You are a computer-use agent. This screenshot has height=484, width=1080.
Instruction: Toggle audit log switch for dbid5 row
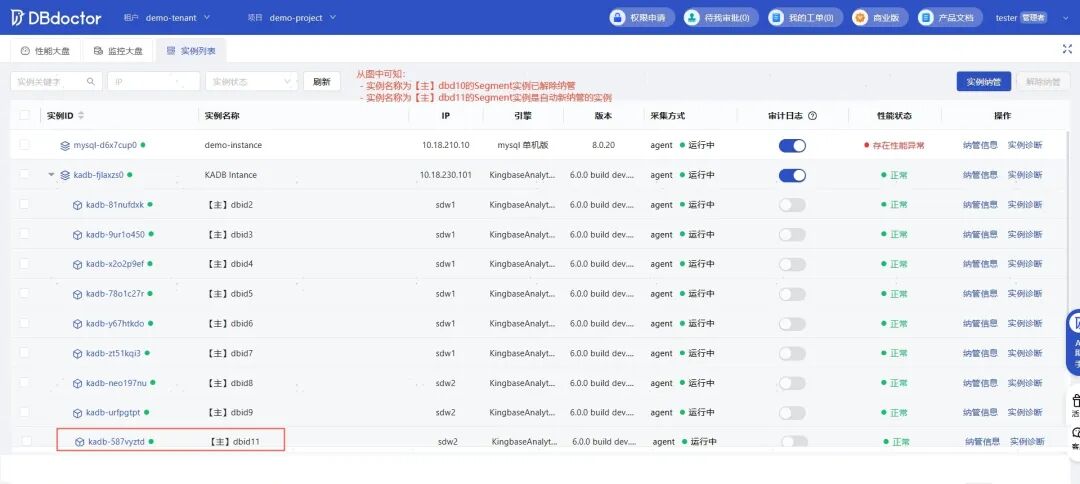point(792,294)
